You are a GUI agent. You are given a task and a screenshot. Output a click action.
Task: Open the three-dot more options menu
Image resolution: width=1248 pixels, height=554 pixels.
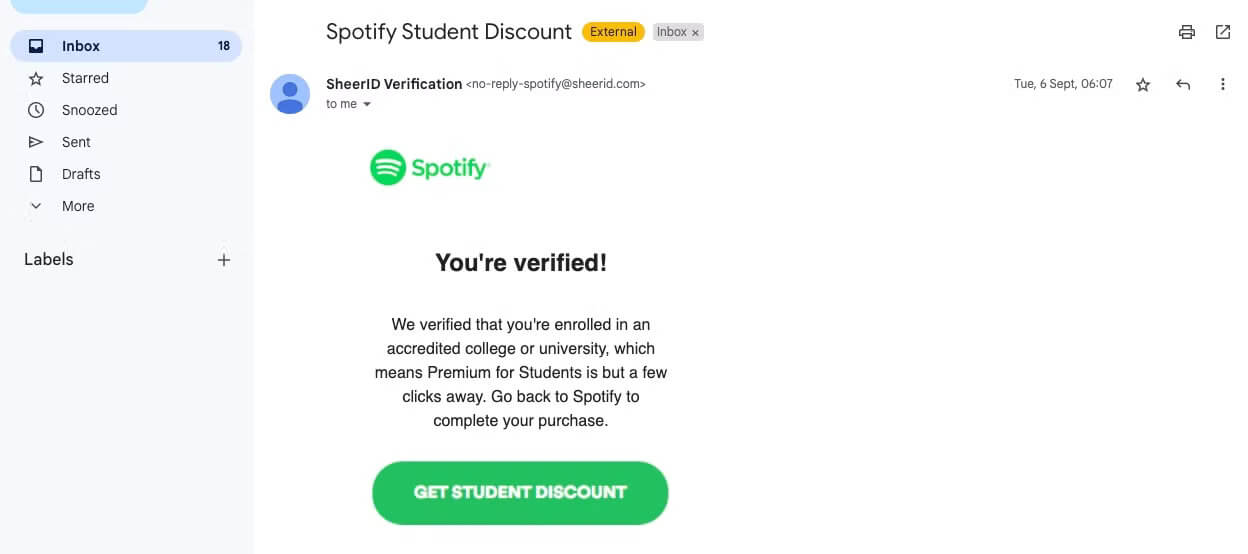pos(1222,85)
